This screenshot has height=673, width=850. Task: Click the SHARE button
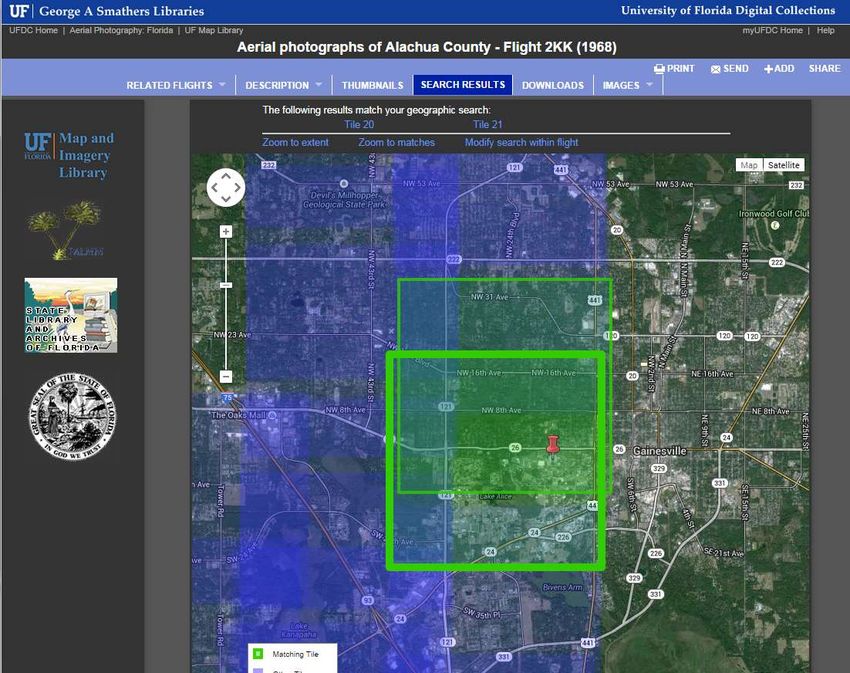coord(825,69)
